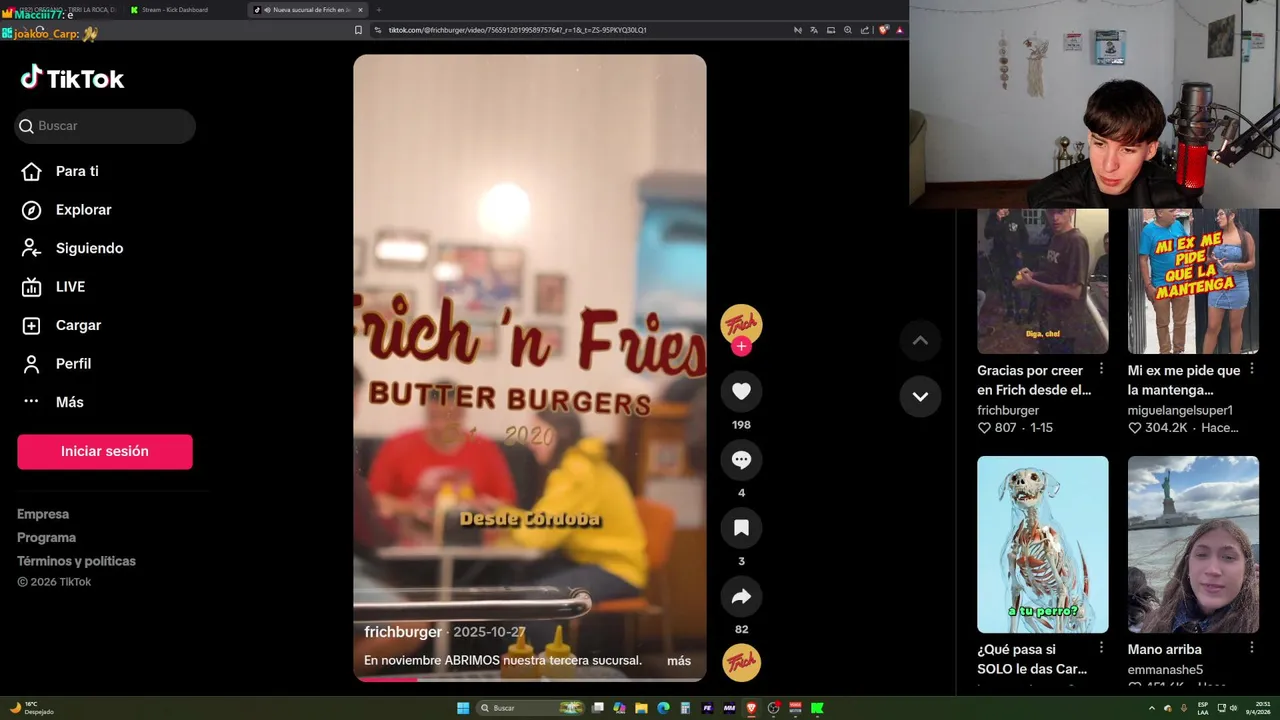1280x720 pixels.
Task: Open miguelangelsuper1 author link
Action: [x=1180, y=410]
